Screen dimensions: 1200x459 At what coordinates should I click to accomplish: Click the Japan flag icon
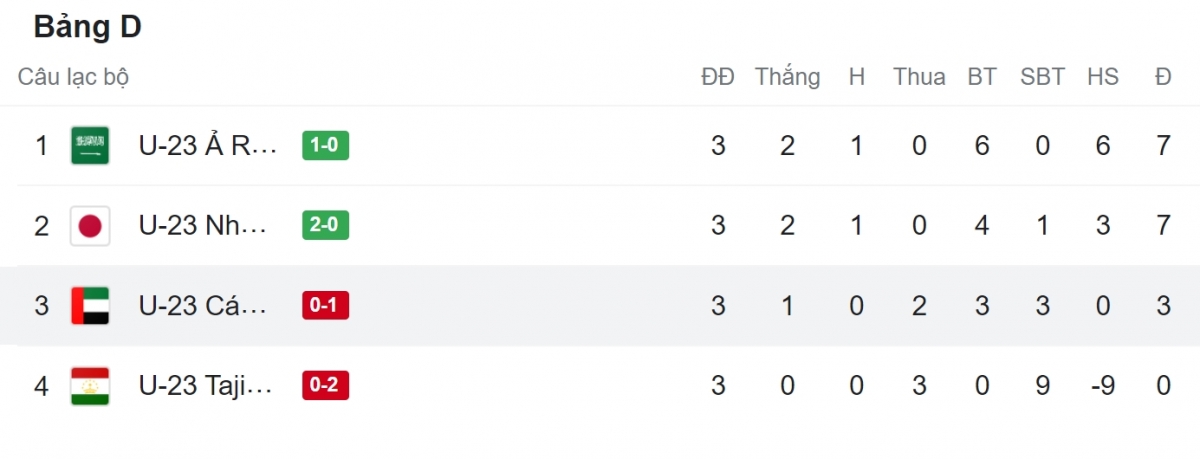coord(90,226)
